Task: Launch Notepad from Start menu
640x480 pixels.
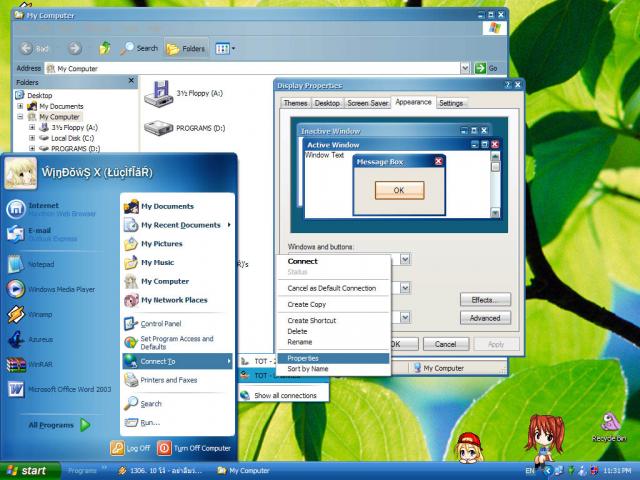Action: pyautogui.click(x=32, y=264)
